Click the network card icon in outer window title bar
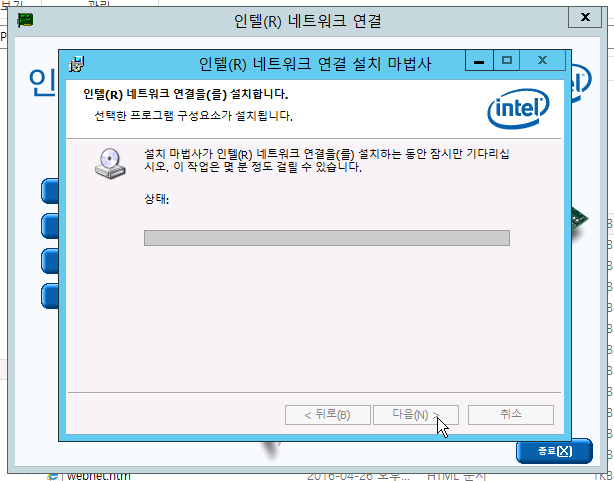Screen dimensions: 614x481 coord(25,20)
